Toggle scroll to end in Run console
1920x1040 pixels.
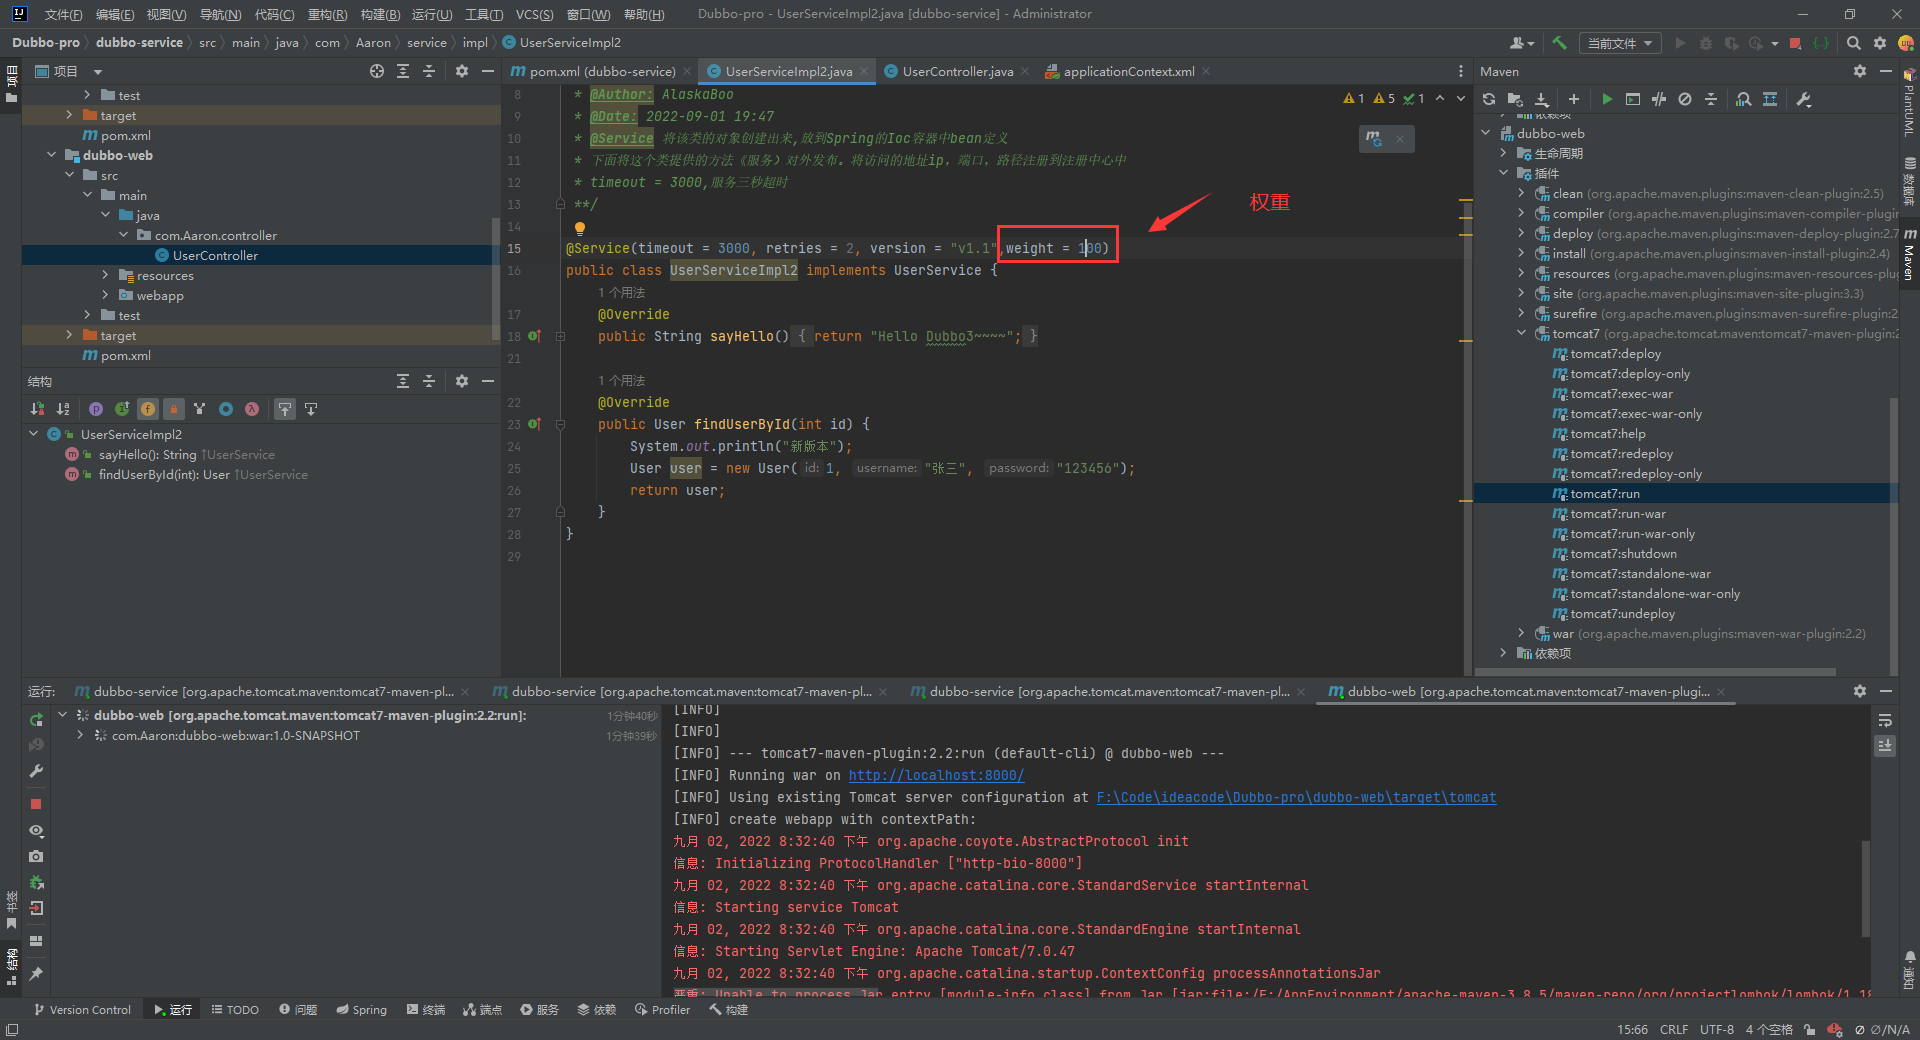click(x=1885, y=746)
